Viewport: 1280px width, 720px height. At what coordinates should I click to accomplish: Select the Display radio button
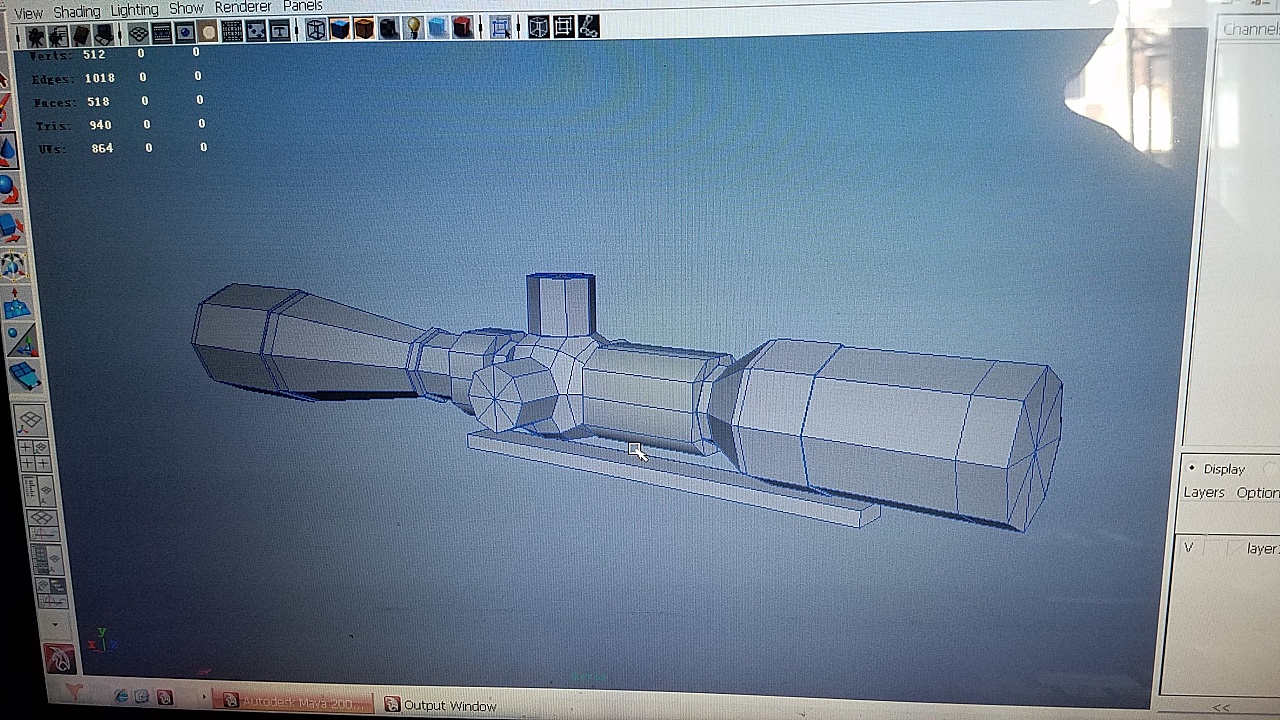click(x=1191, y=468)
